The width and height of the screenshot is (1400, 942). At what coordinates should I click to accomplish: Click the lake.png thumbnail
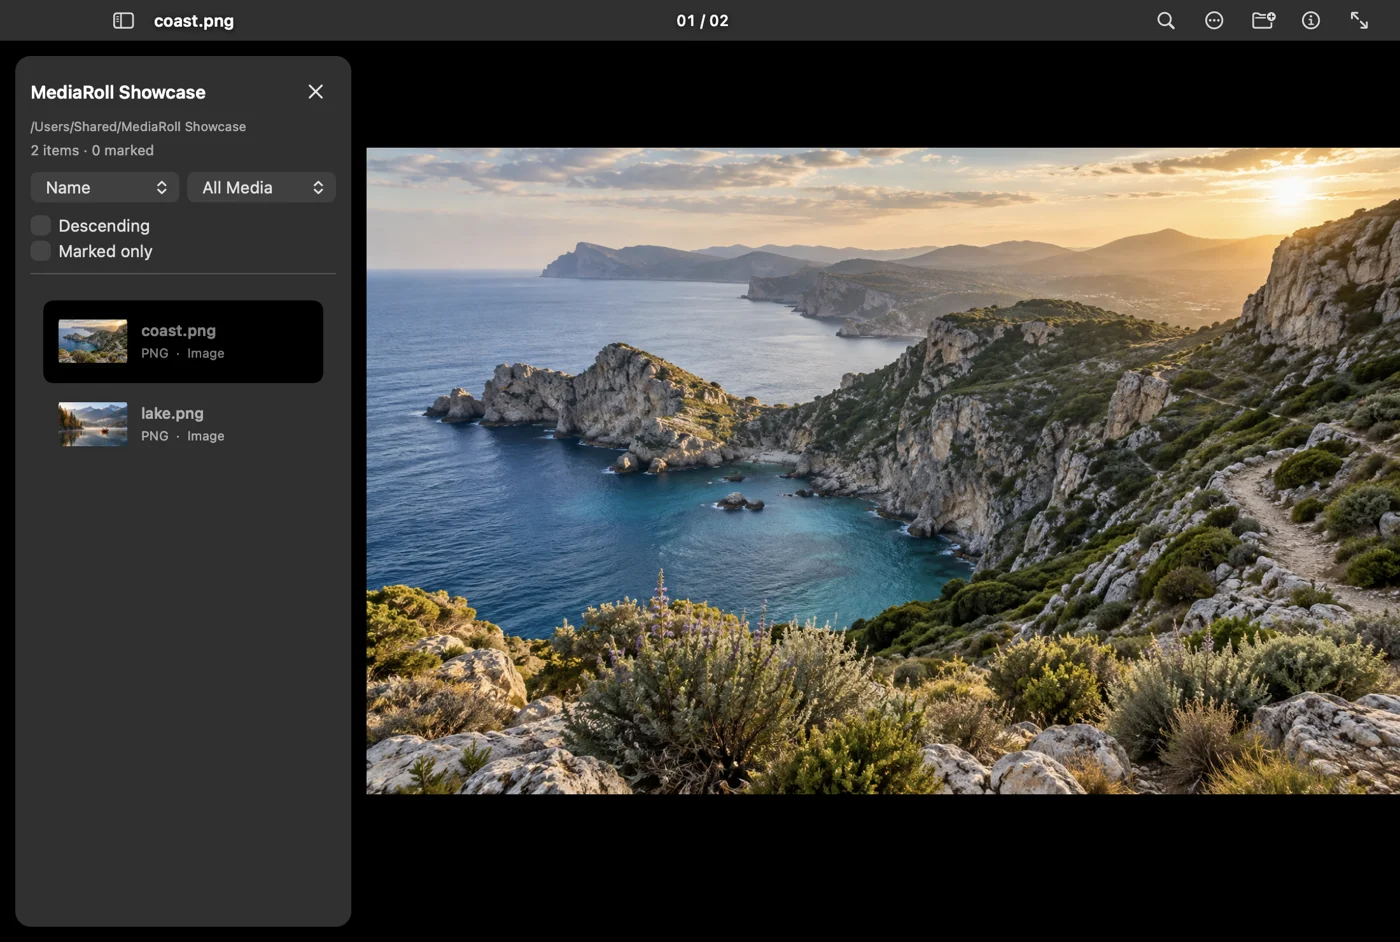pyautogui.click(x=93, y=424)
